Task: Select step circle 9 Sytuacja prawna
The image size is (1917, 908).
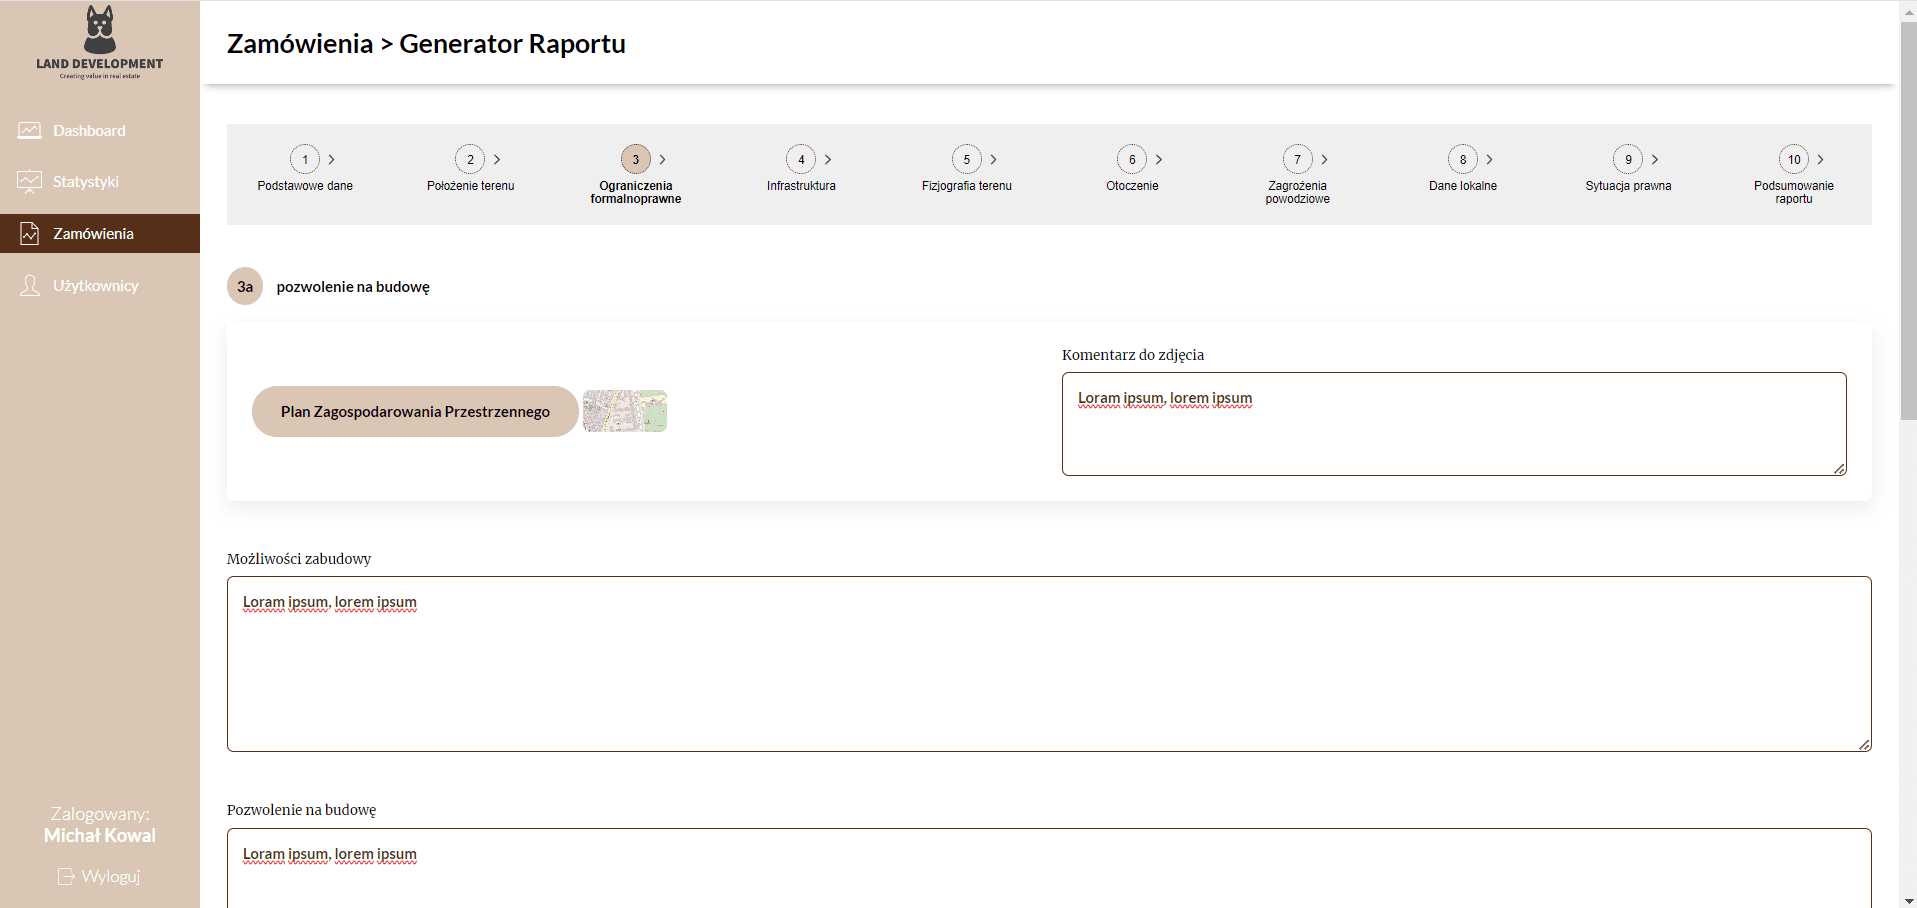Action: pos(1628,159)
